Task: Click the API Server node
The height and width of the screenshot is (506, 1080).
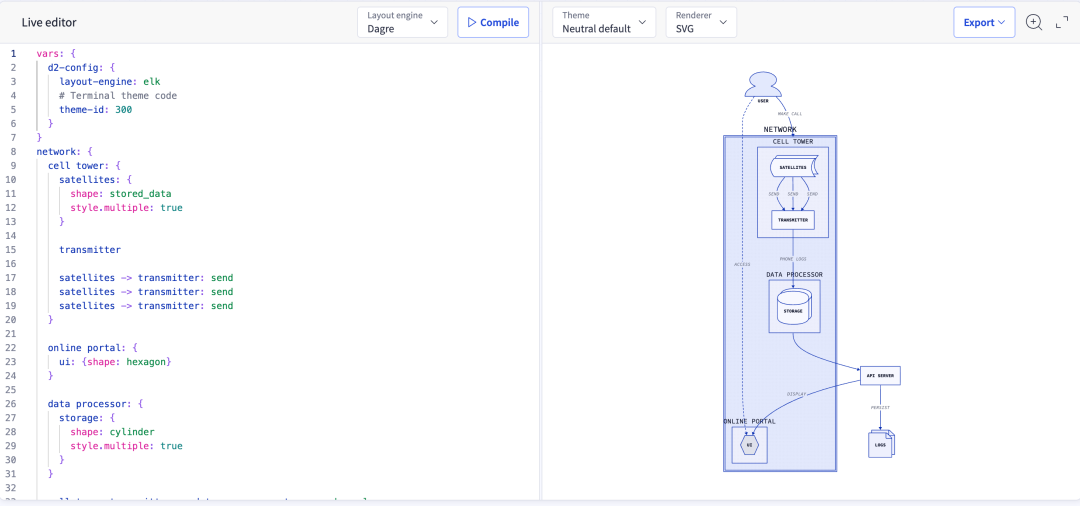Action: tap(880, 376)
